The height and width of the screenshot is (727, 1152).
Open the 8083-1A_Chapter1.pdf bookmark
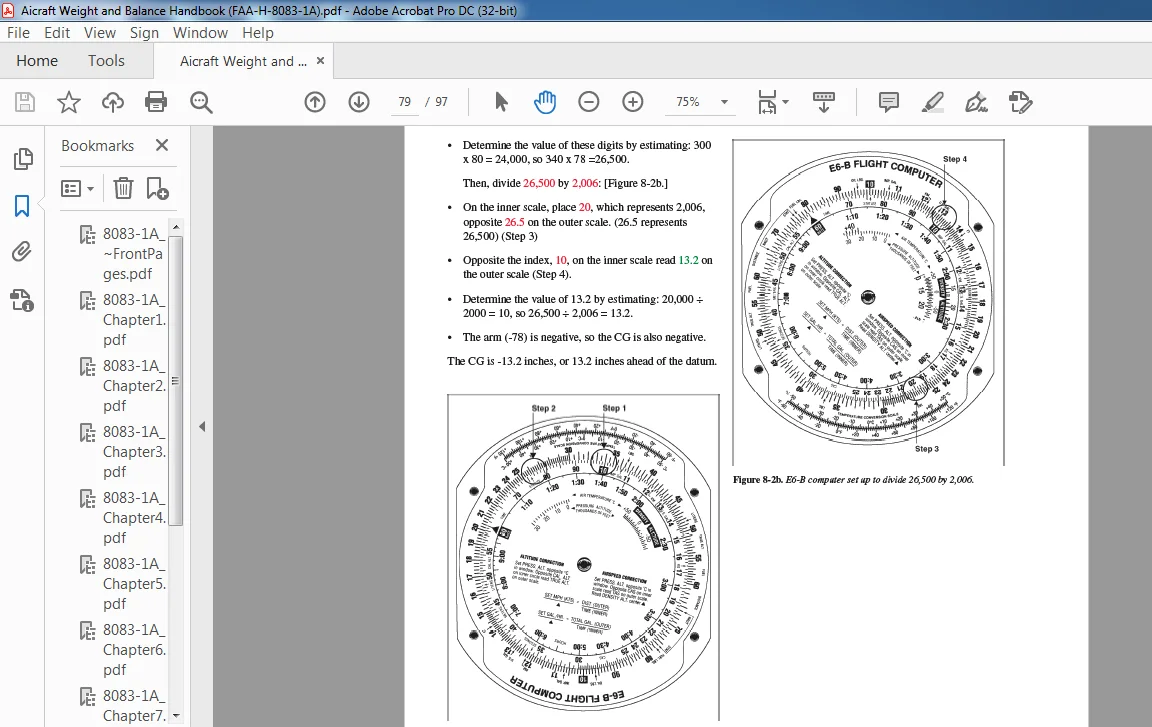(134, 319)
